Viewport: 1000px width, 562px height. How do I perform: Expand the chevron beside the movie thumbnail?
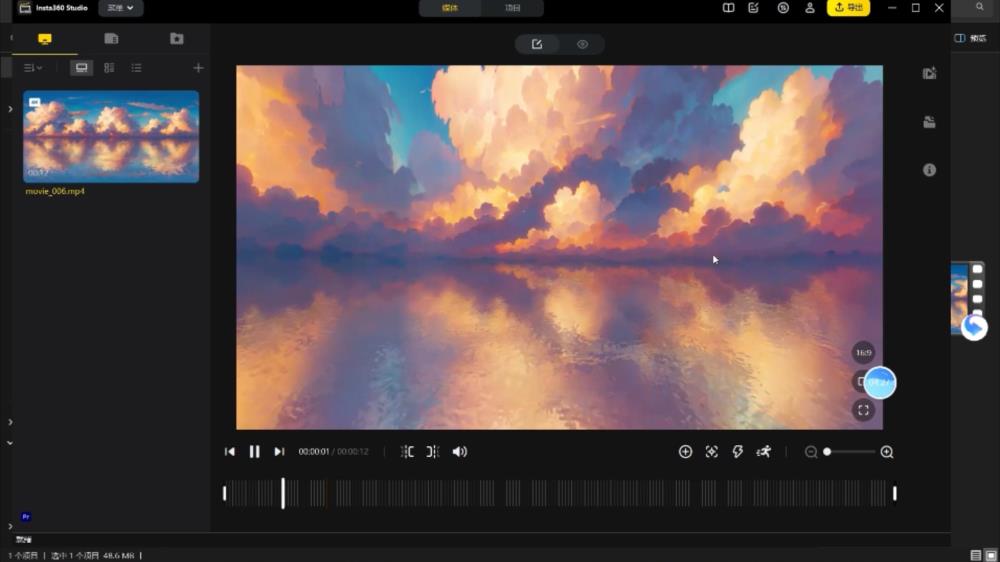click(10, 109)
